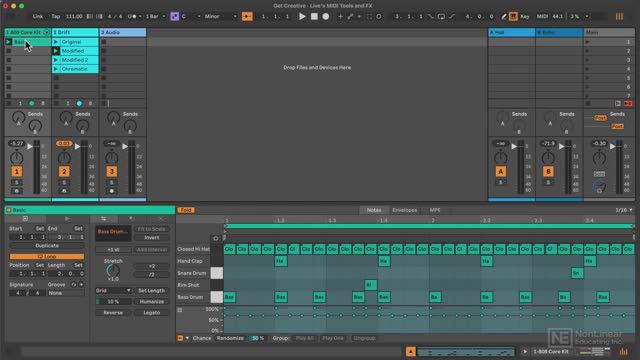The height and width of the screenshot is (360, 640).
Task: Click the metronome icon
Action: point(132,16)
